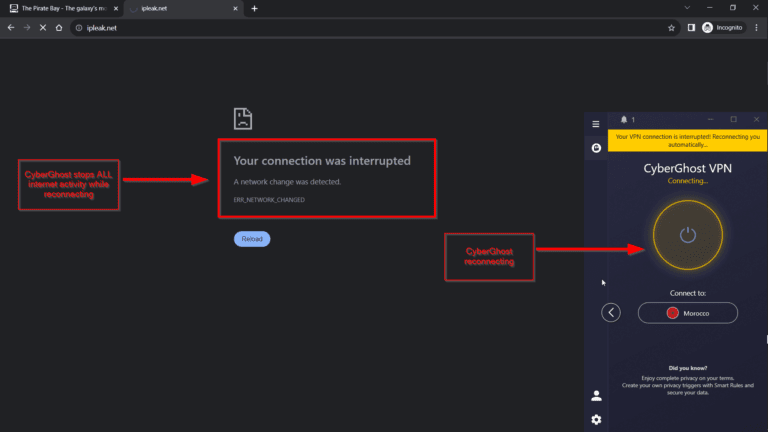Viewport: 768px width, 432px height.
Task: Click the Reload button on error page
Action: pyautogui.click(x=251, y=239)
